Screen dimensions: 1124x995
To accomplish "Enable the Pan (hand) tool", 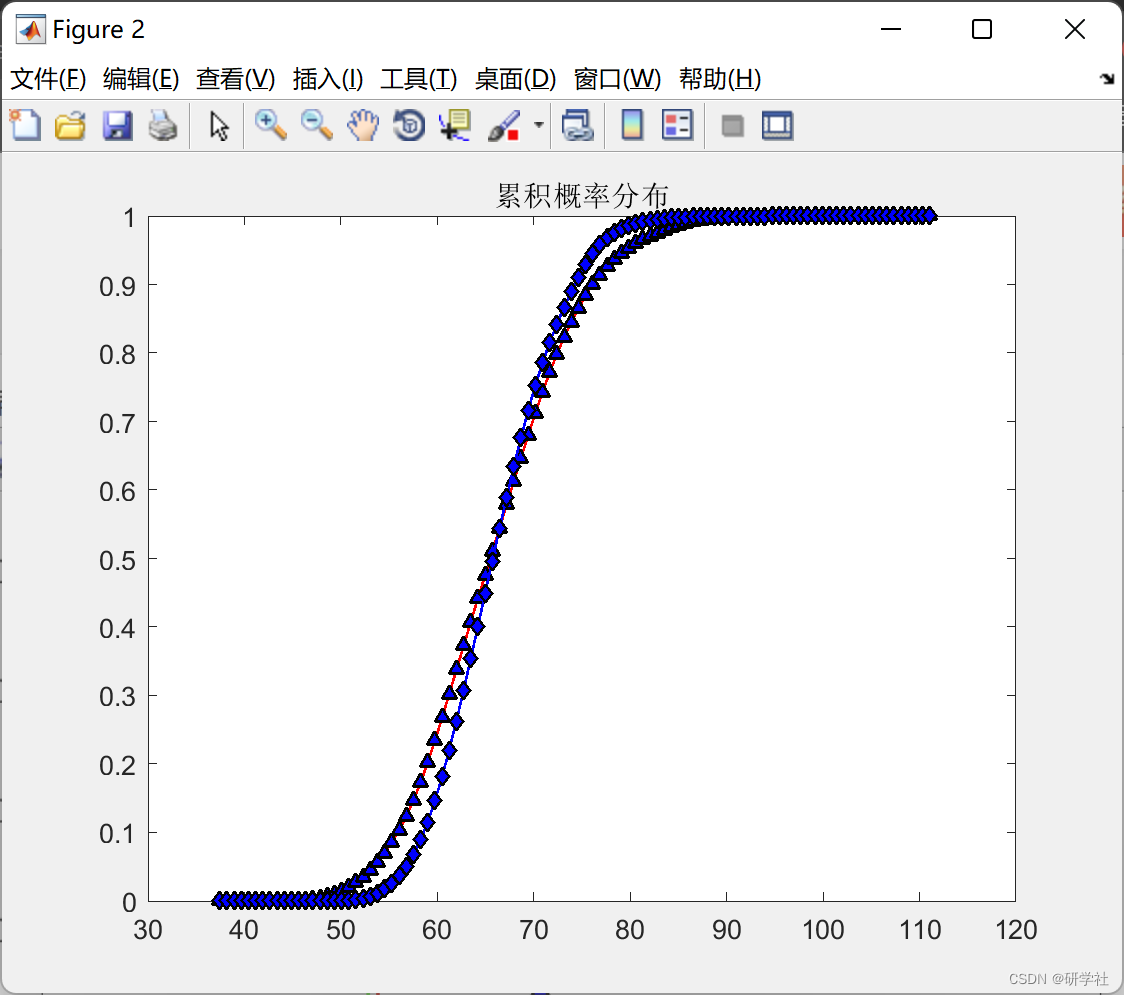I will [x=362, y=125].
